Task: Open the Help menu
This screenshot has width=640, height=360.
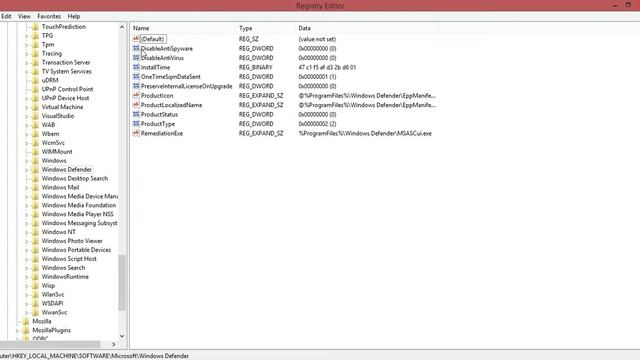Action: point(74,16)
